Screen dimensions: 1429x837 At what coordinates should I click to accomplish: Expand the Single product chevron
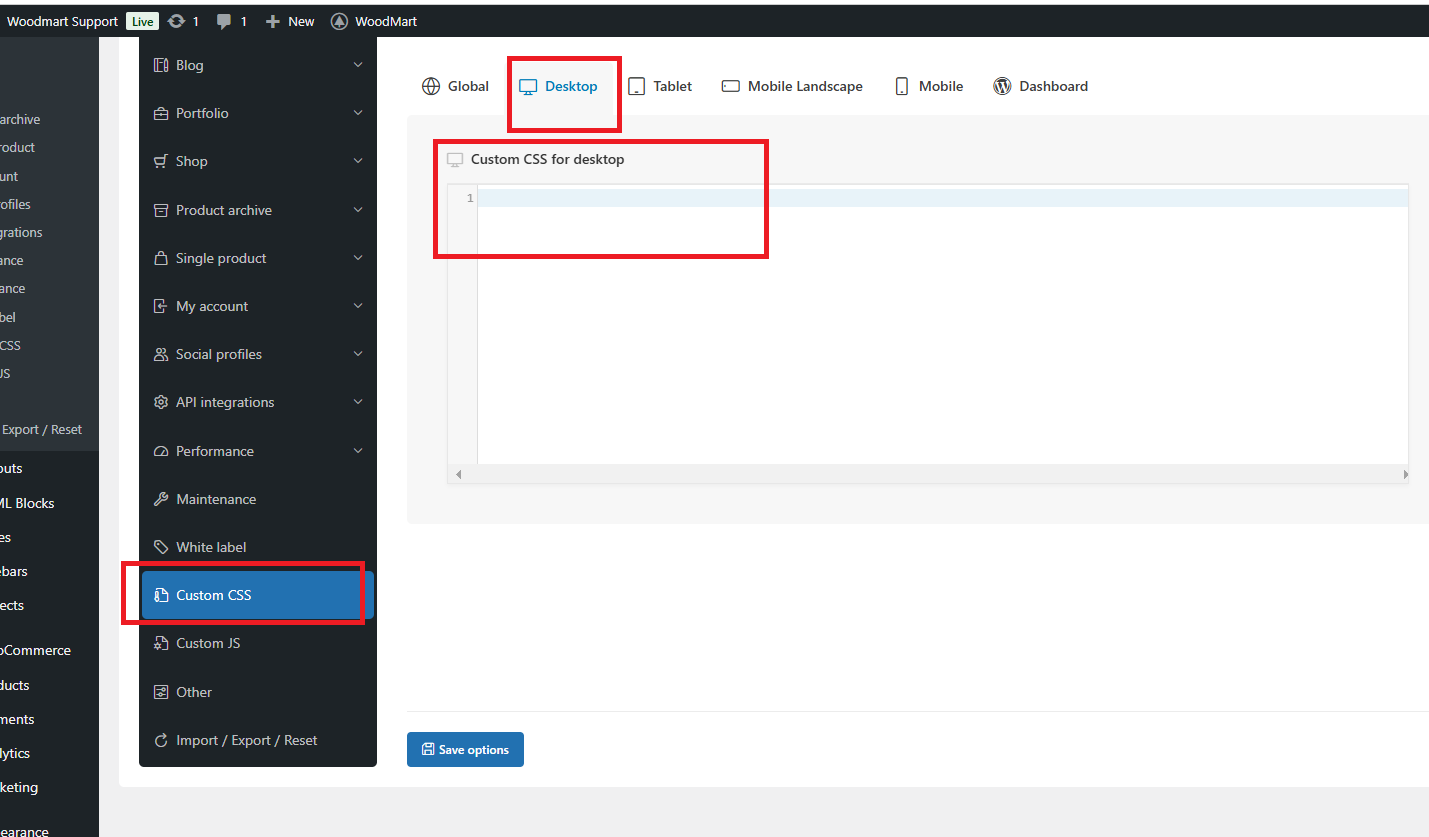pos(358,258)
